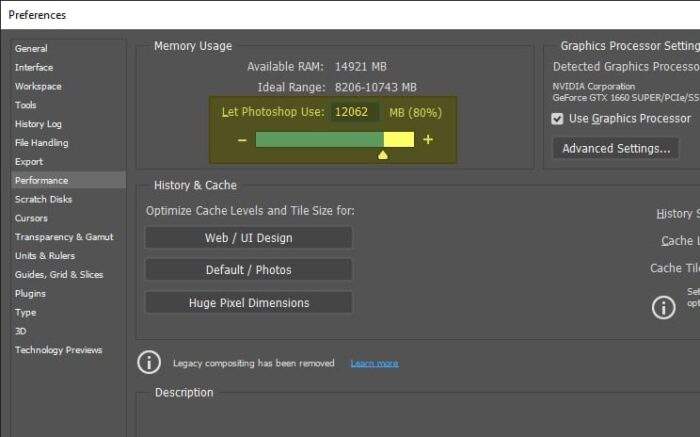Choose Default / Photos cache preset
Viewport: 700px width, 437px height.
(249, 270)
